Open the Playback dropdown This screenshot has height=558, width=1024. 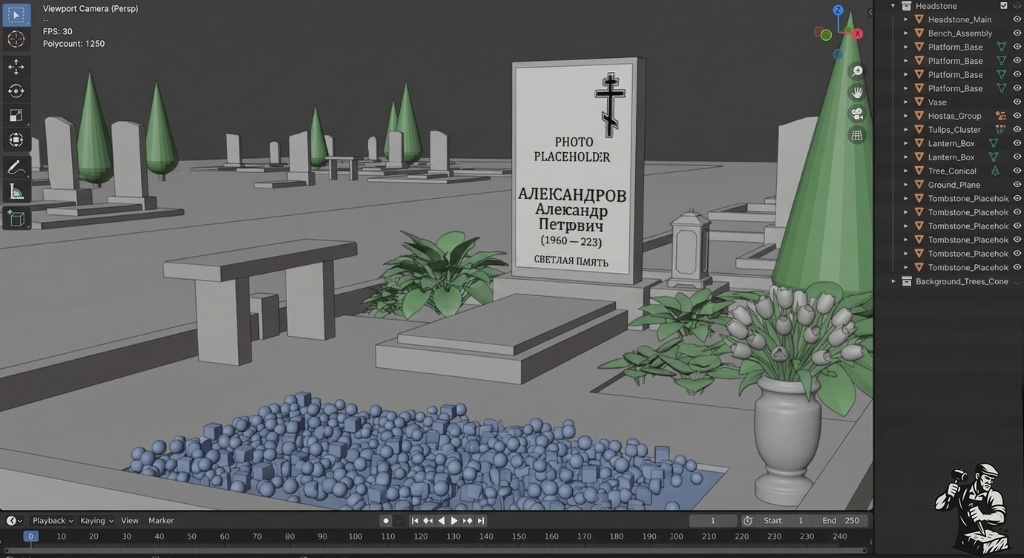[52, 521]
